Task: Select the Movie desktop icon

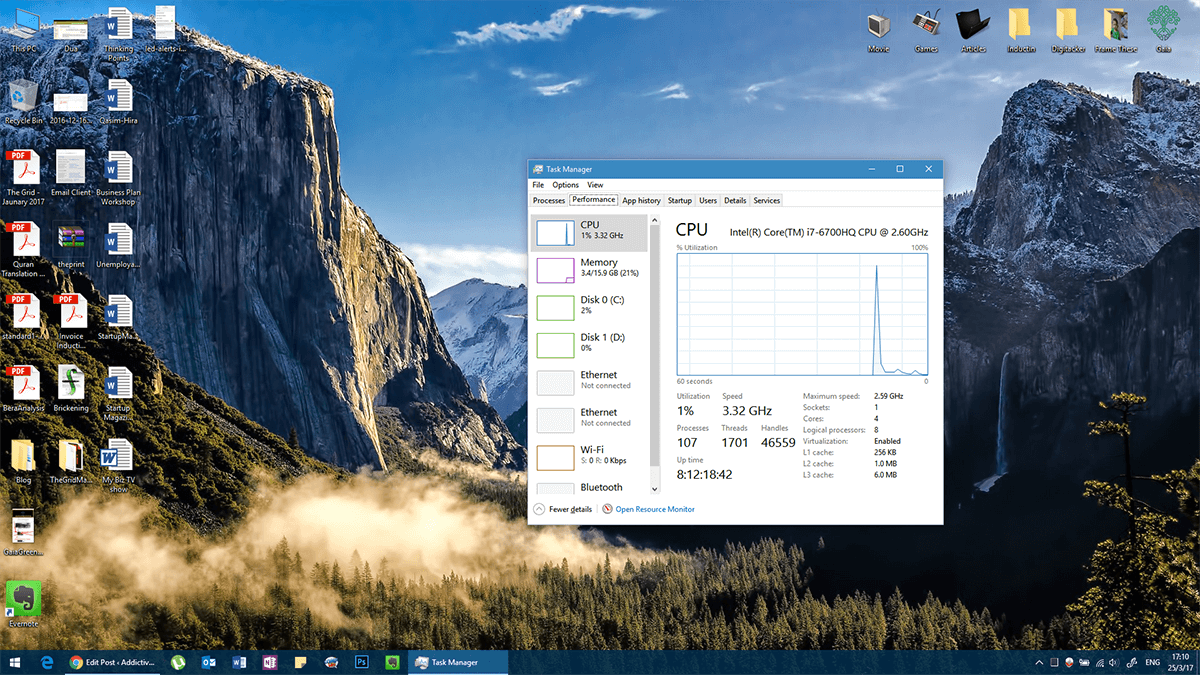Action: coord(879,30)
